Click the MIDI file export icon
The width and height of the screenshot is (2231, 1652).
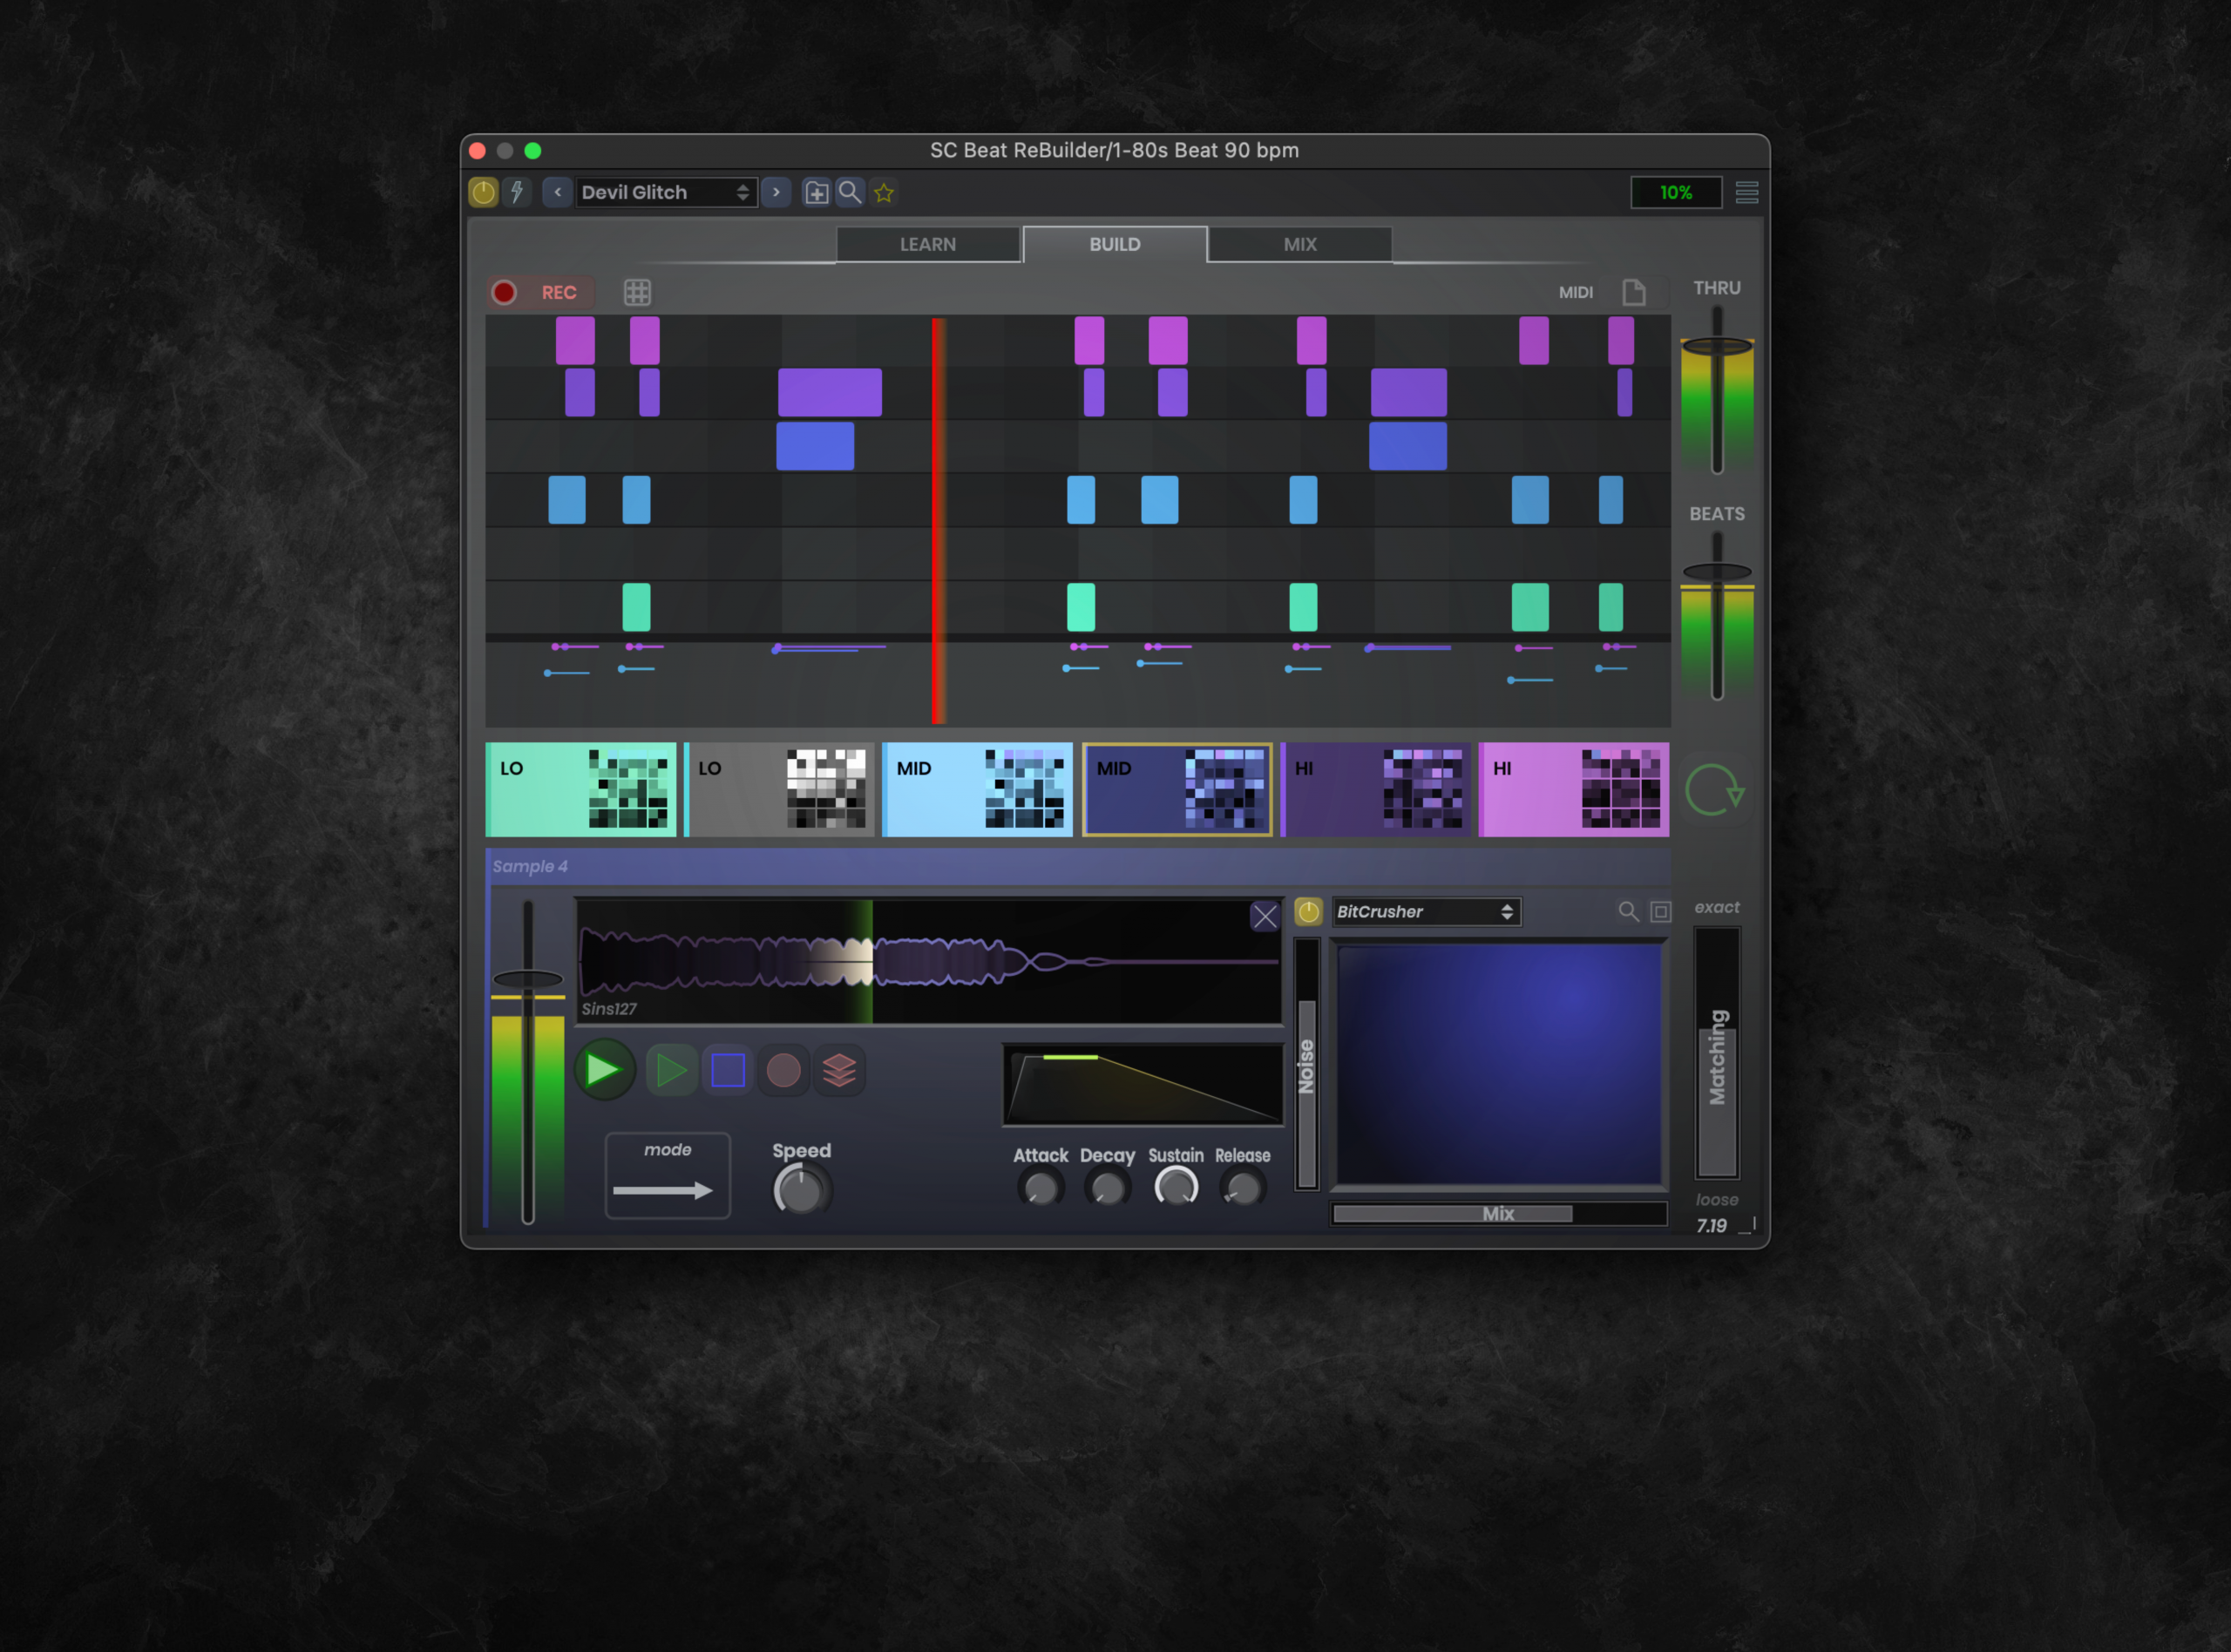coord(1633,292)
